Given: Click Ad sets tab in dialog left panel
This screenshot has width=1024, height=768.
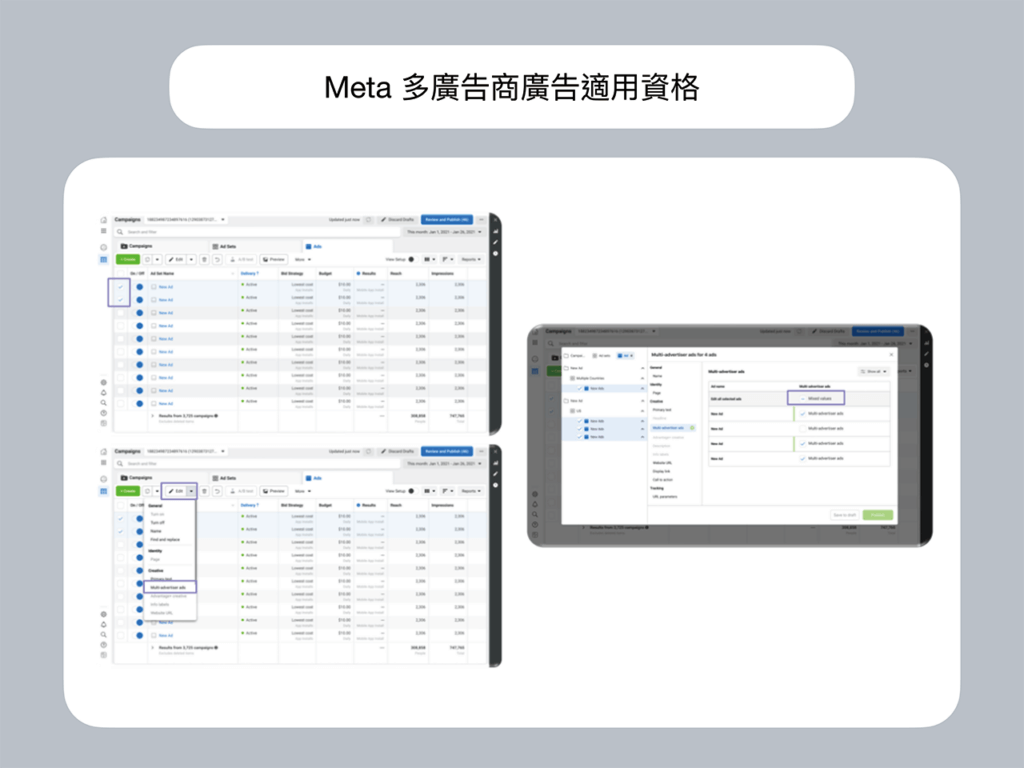Looking at the screenshot, I should pyautogui.click(x=601, y=356).
